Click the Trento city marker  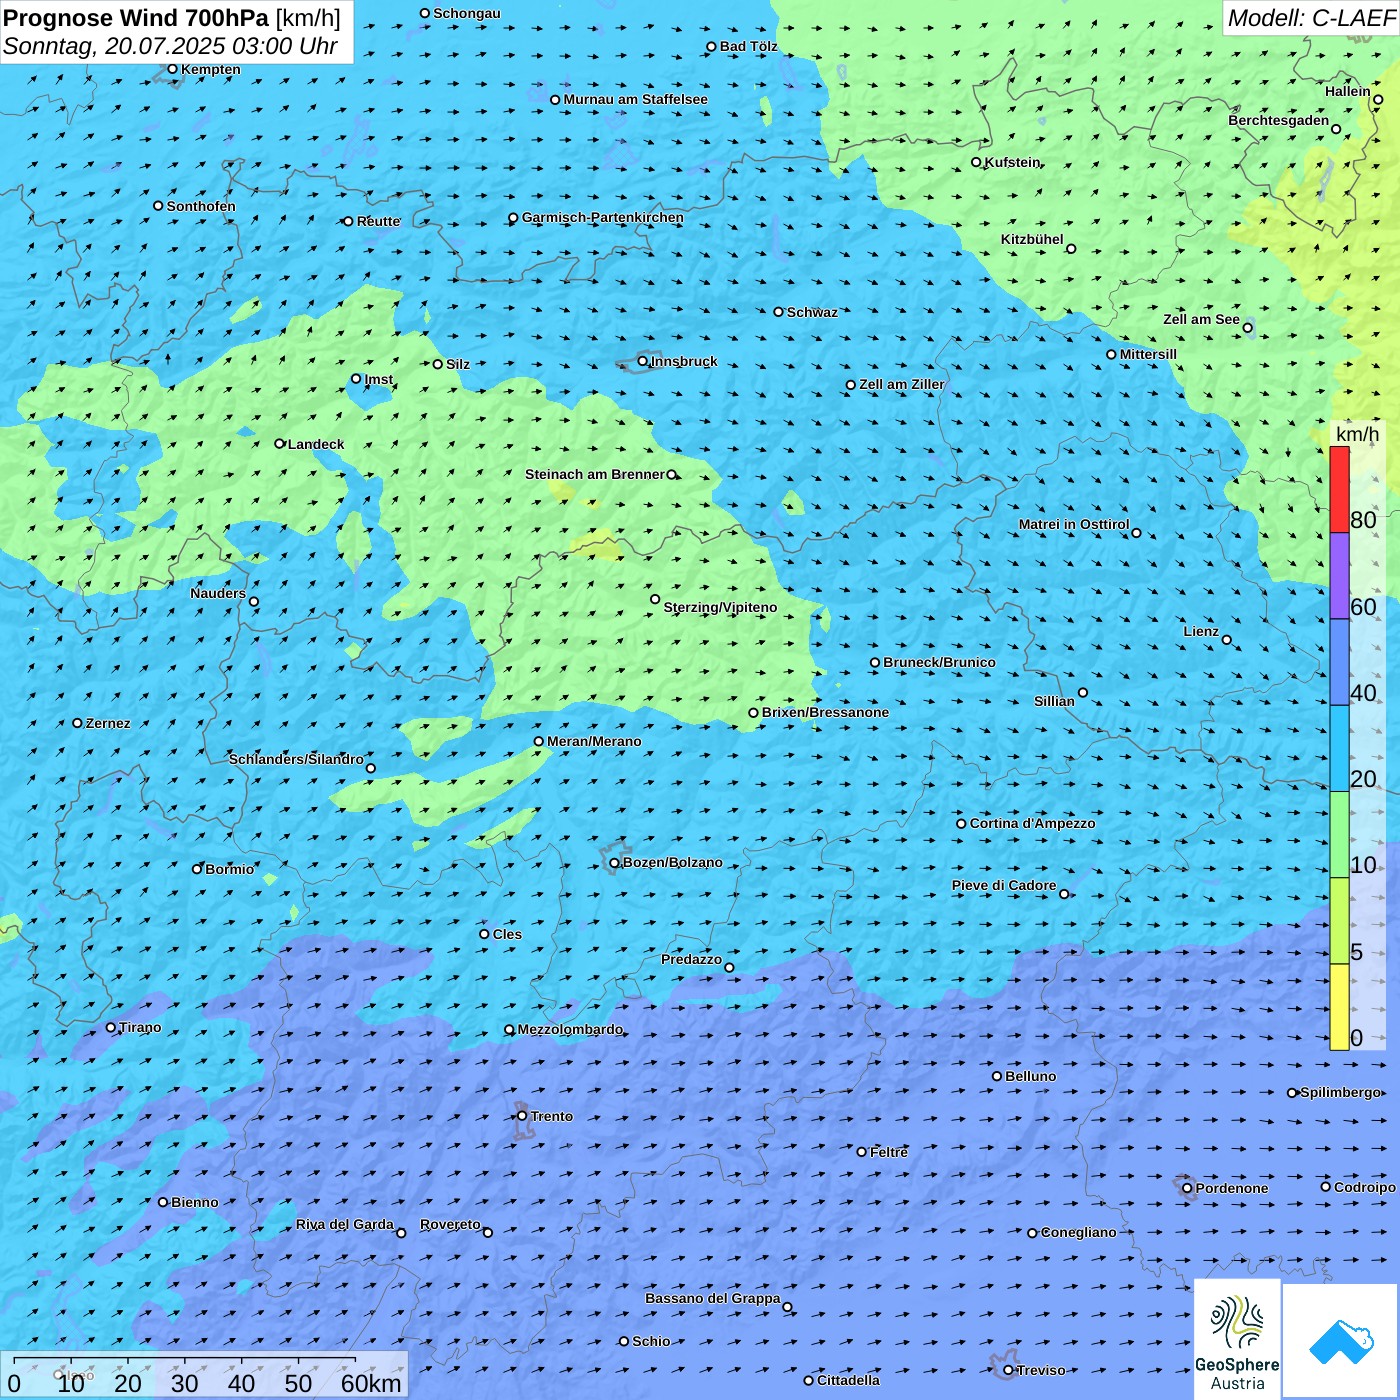click(x=522, y=1116)
